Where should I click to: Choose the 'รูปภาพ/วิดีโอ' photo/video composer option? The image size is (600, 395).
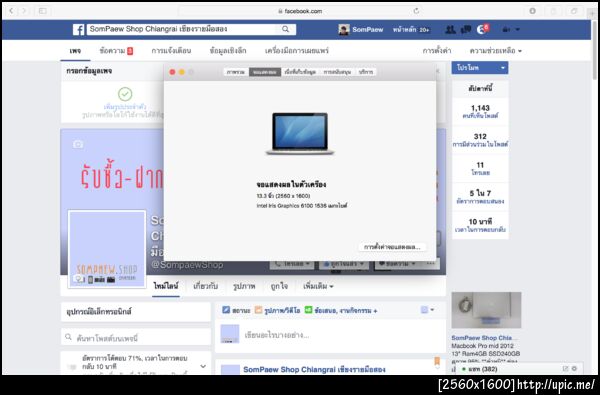(x=277, y=310)
